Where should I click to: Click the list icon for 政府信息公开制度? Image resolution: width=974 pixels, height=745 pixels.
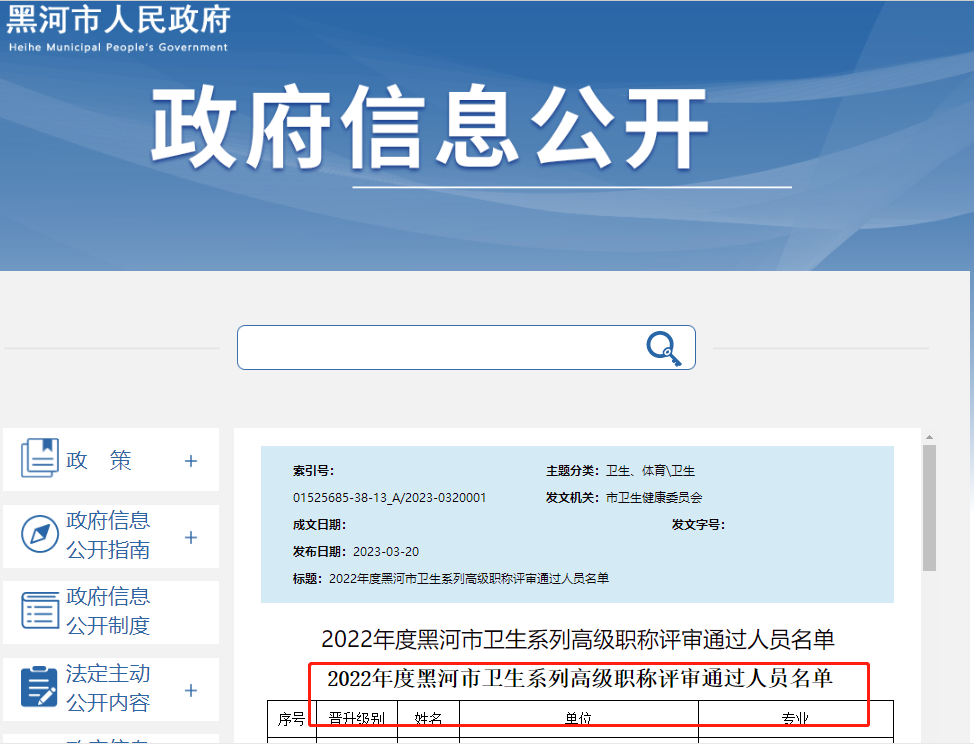40,612
